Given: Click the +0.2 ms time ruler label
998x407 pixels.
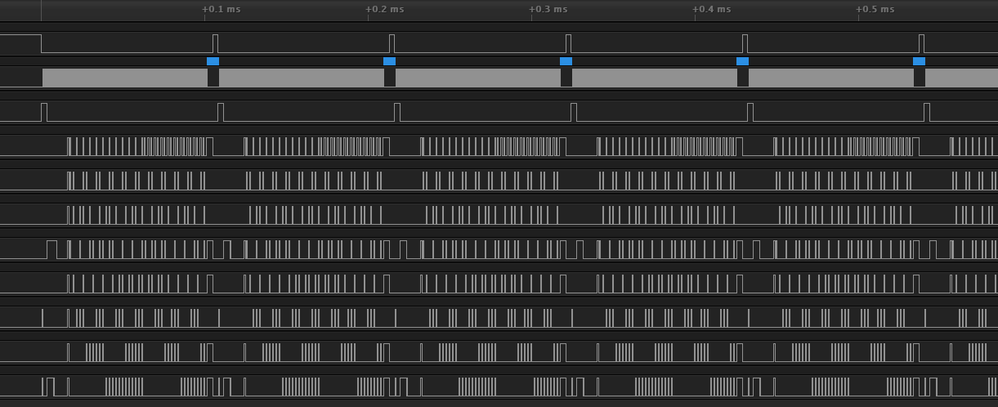Looking at the screenshot, I should [385, 10].
